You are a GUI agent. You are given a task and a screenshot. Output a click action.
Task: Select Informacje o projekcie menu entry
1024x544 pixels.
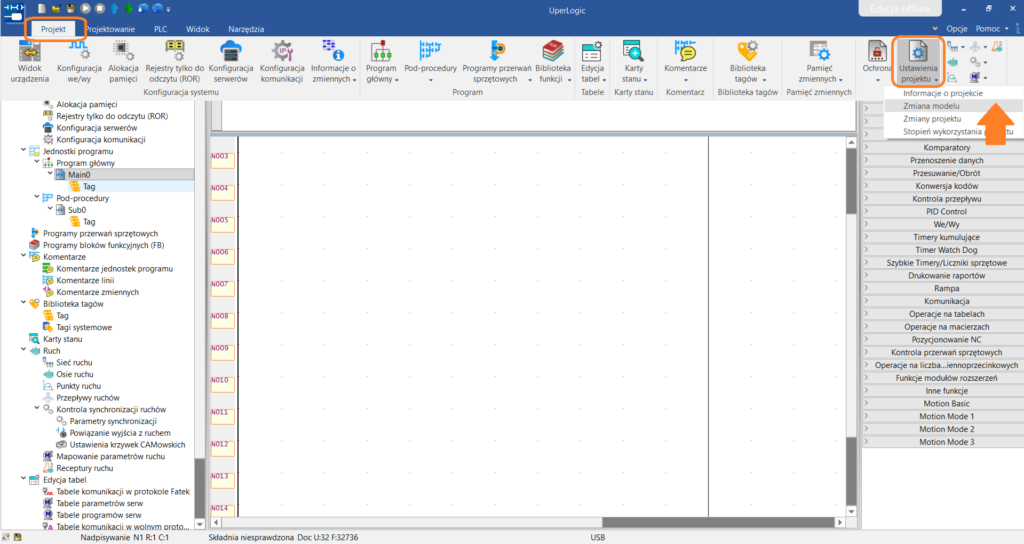tap(943, 93)
